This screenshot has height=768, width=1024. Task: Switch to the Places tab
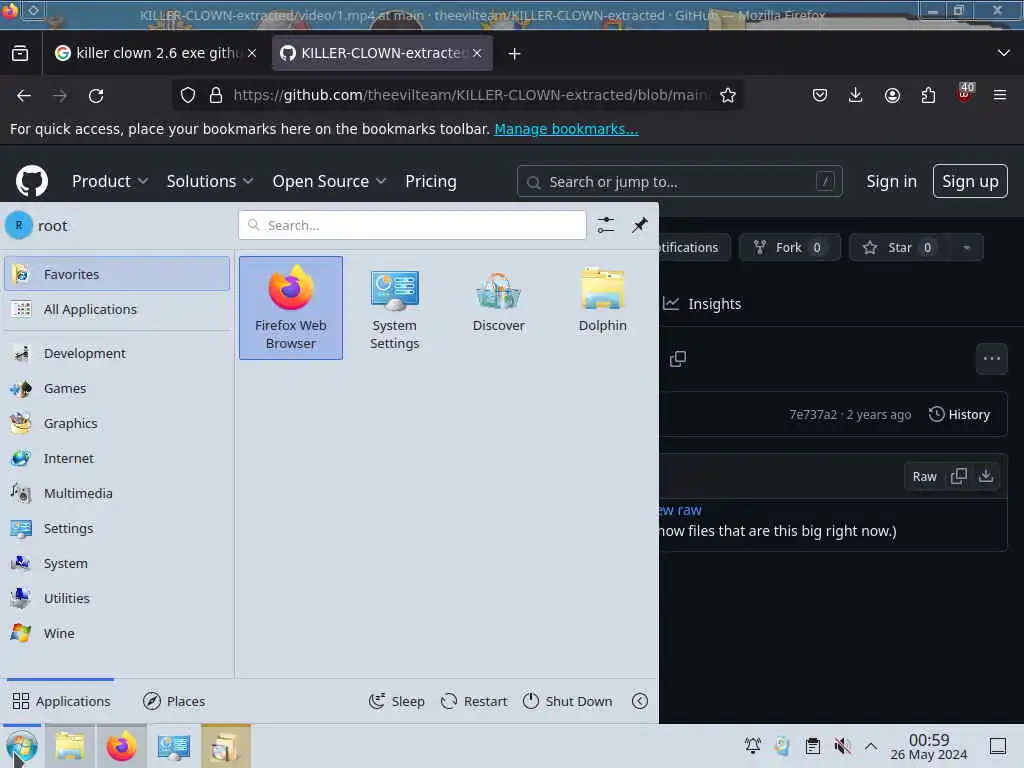pyautogui.click(x=174, y=701)
